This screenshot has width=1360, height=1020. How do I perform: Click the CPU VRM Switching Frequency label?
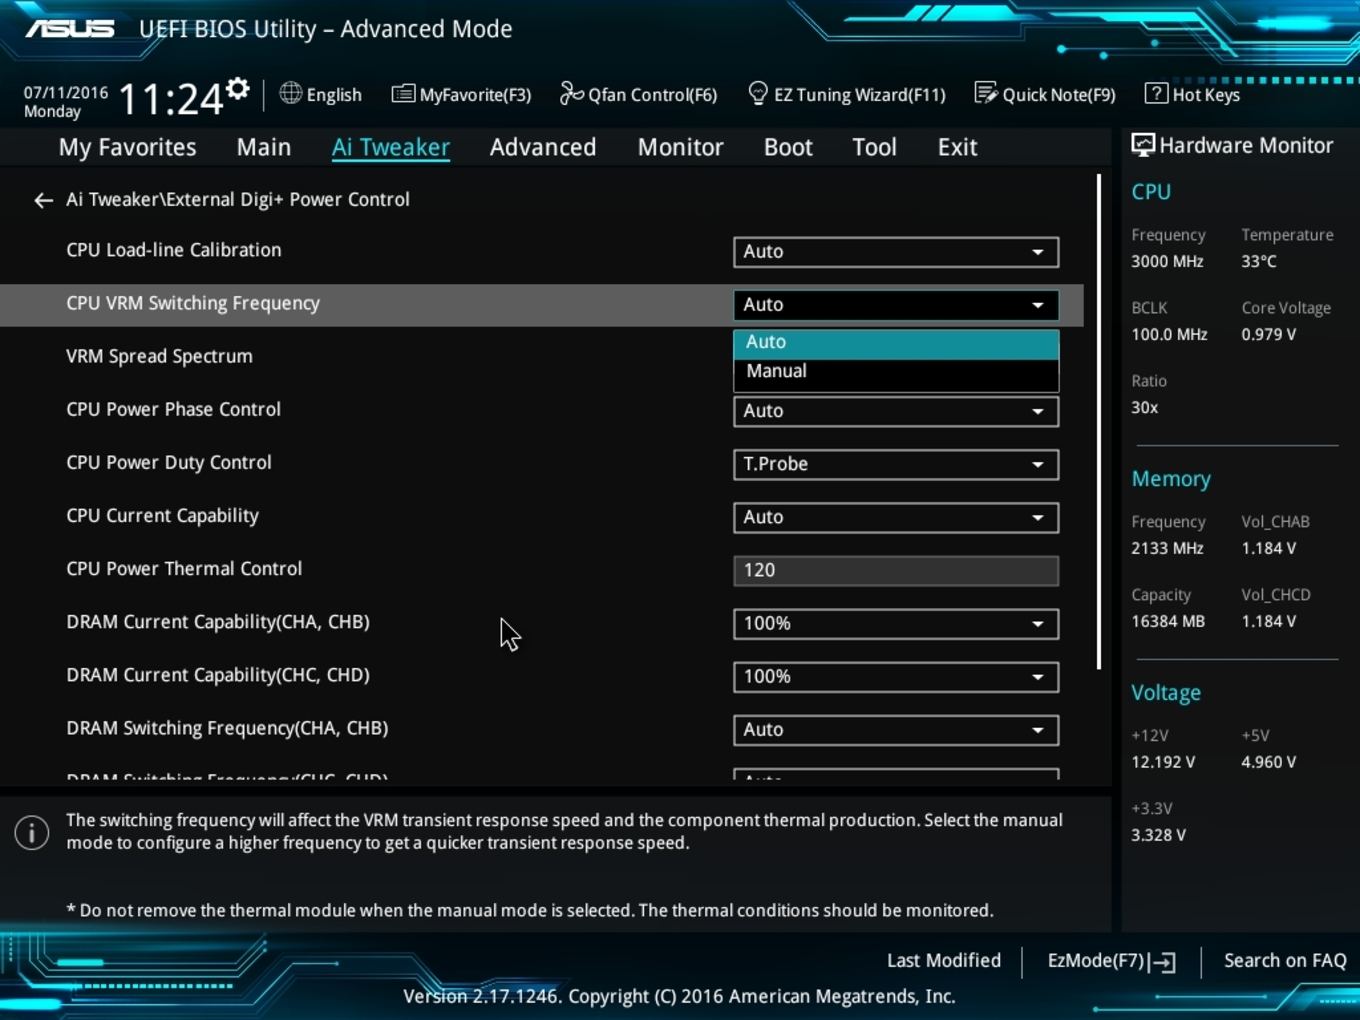tap(193, 303)
